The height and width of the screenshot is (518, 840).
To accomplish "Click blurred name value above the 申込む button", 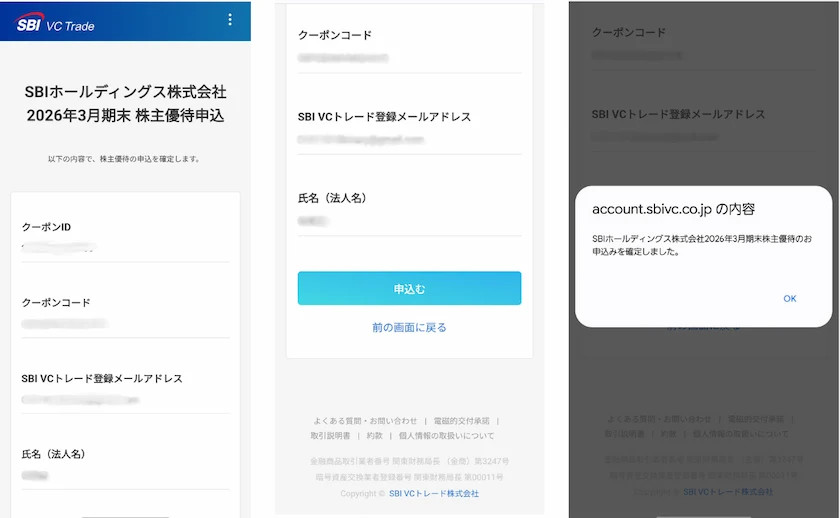I will click(313, 221).
